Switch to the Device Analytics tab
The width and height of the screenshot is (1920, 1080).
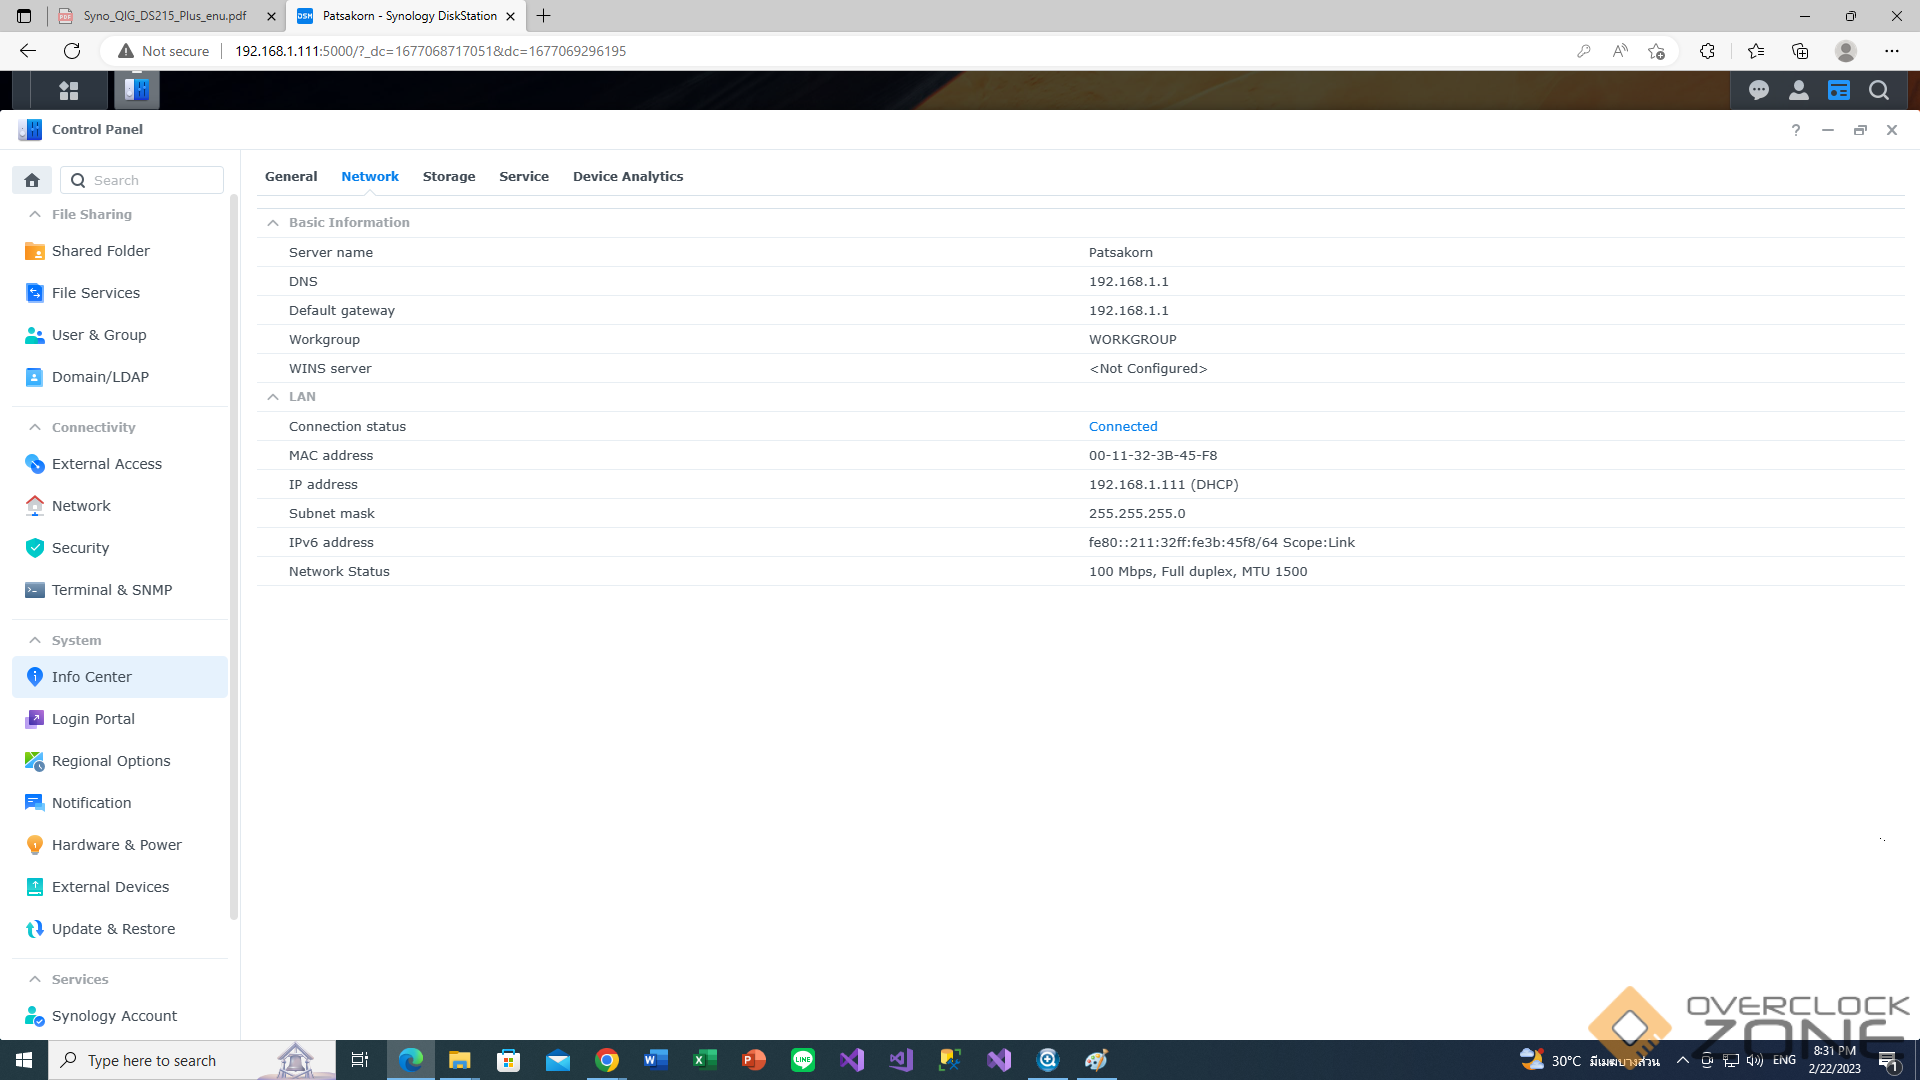click(x=627, y=177)
